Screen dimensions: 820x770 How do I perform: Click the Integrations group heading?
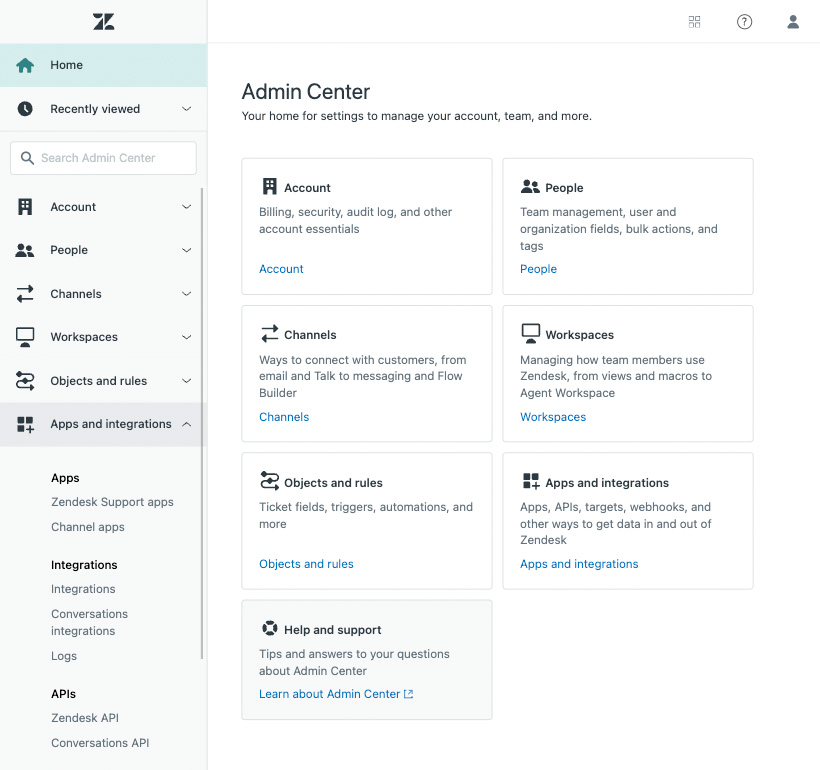tap(84, 565)
